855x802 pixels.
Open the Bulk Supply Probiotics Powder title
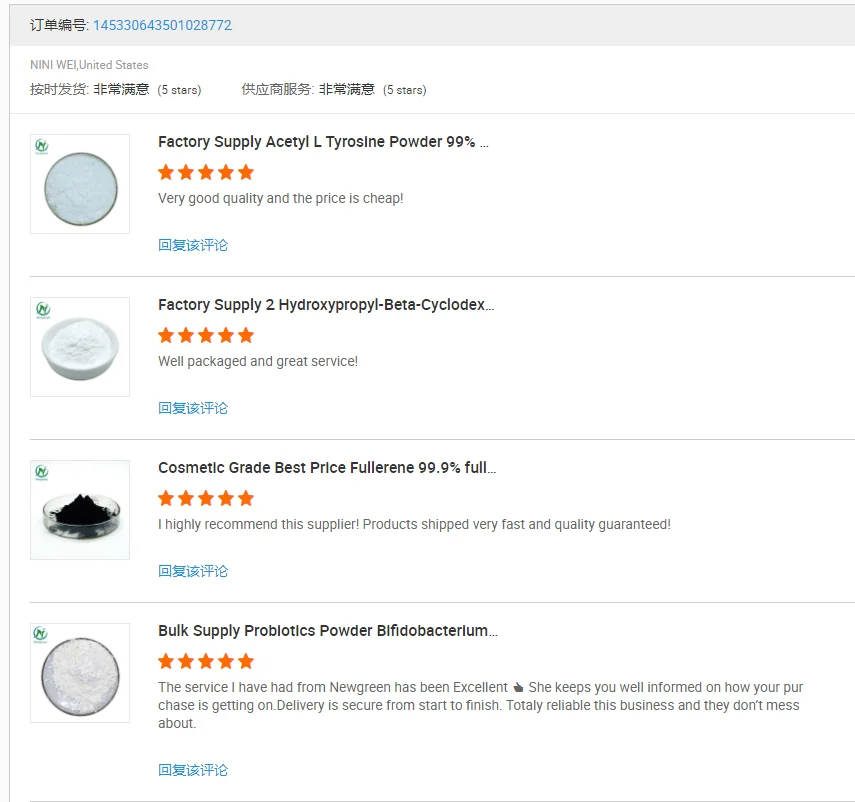coord(327,631)
